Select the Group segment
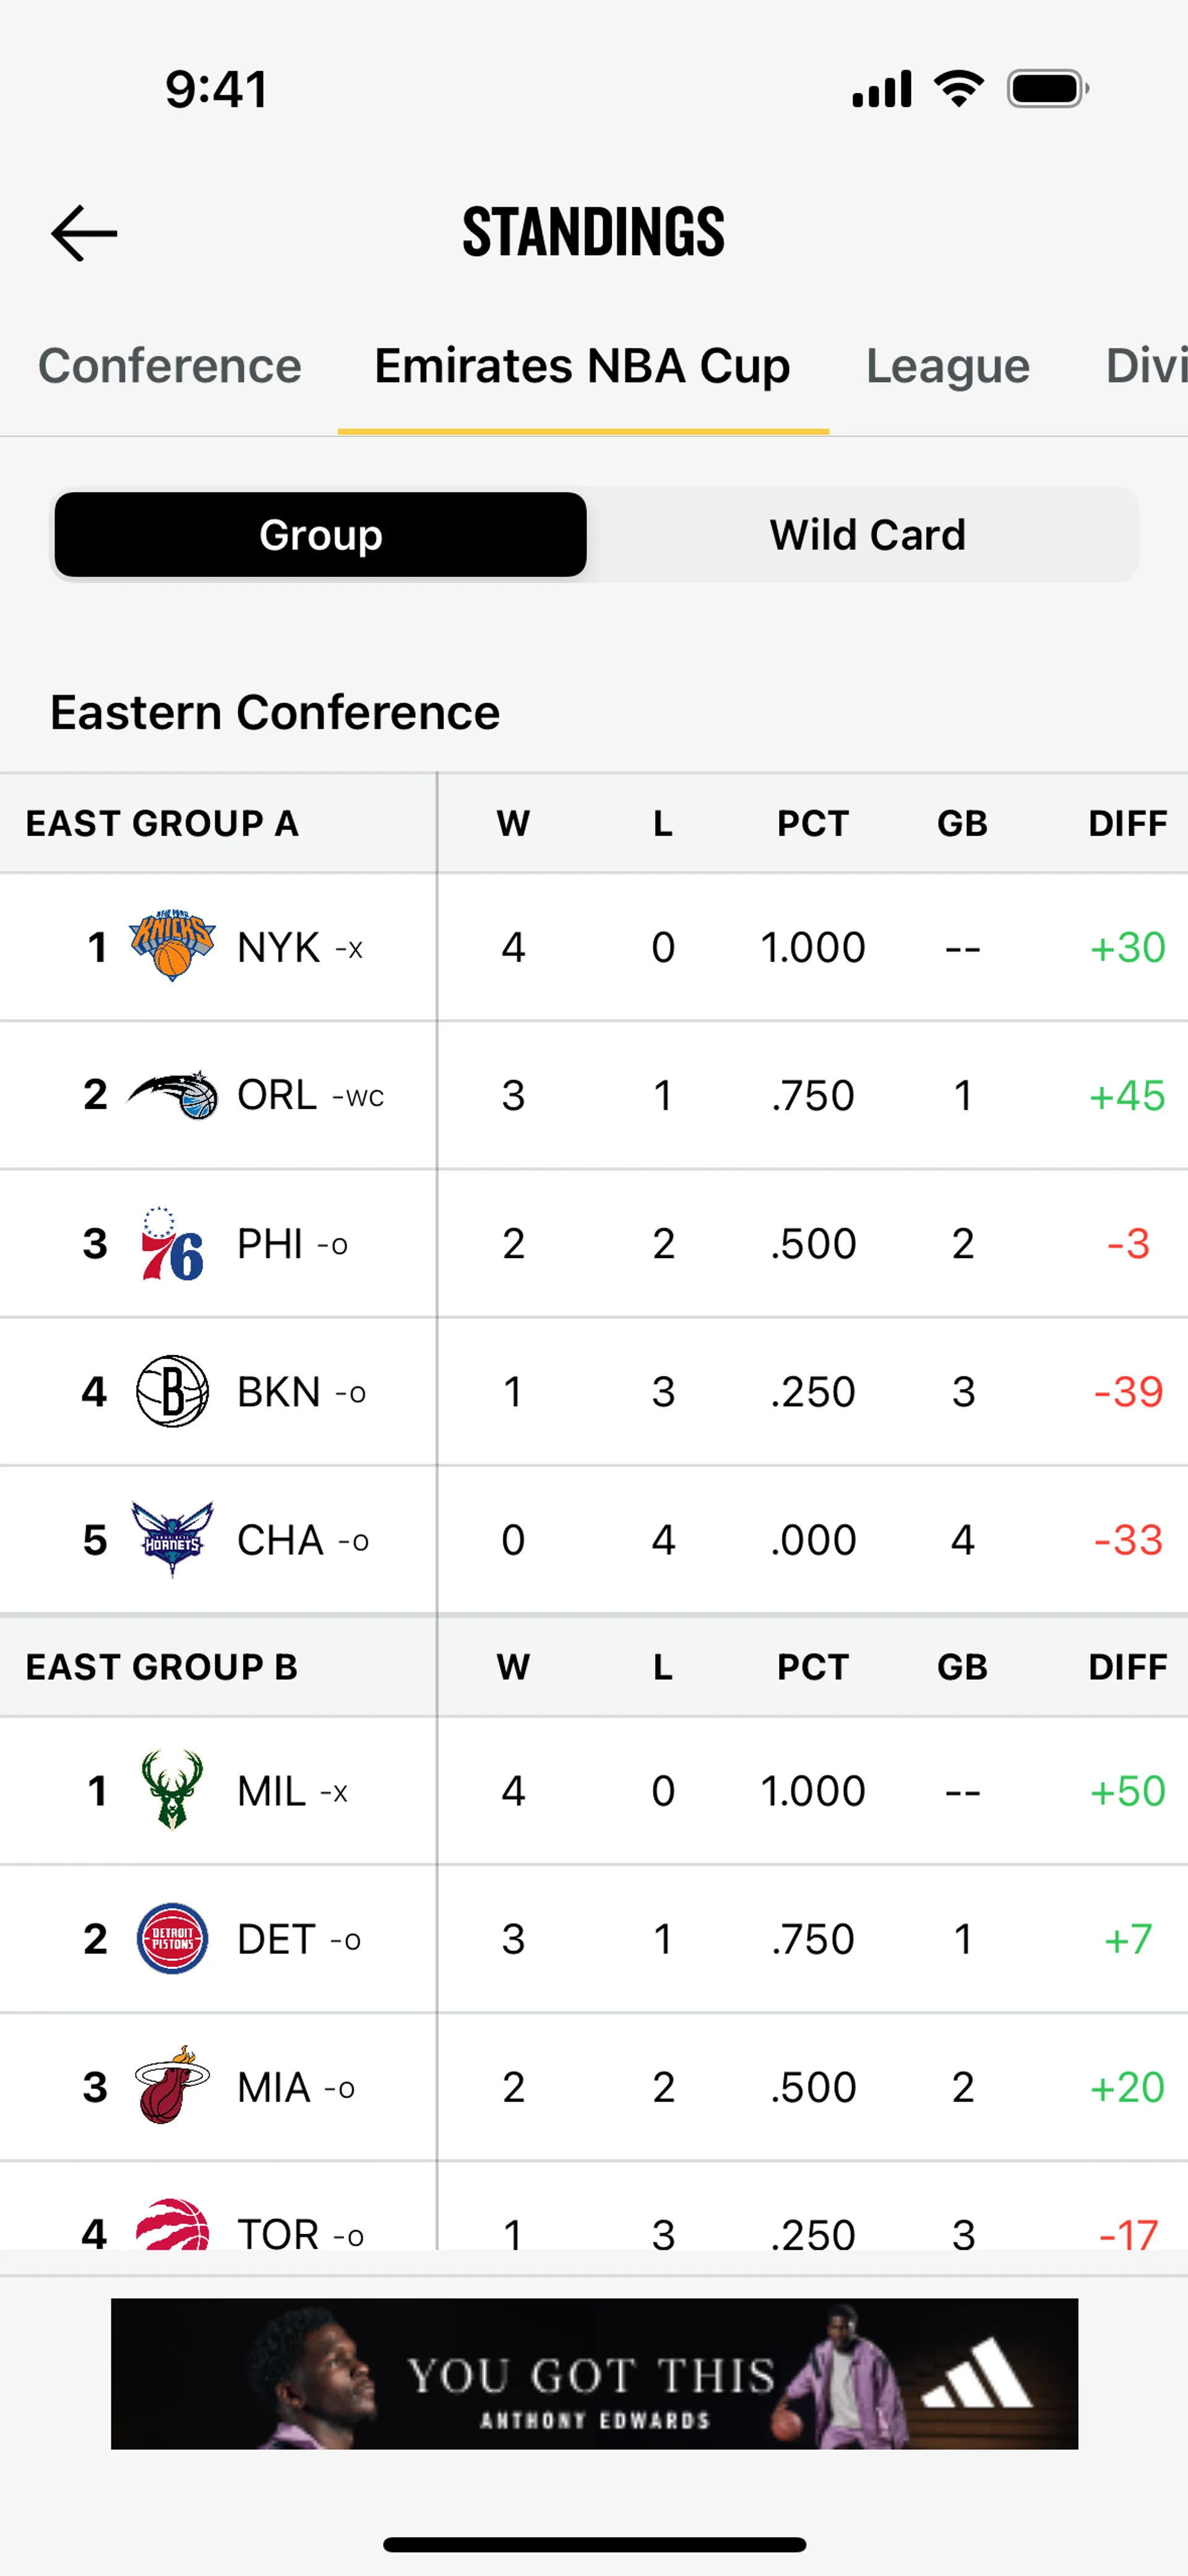 [x=320, y=535]
